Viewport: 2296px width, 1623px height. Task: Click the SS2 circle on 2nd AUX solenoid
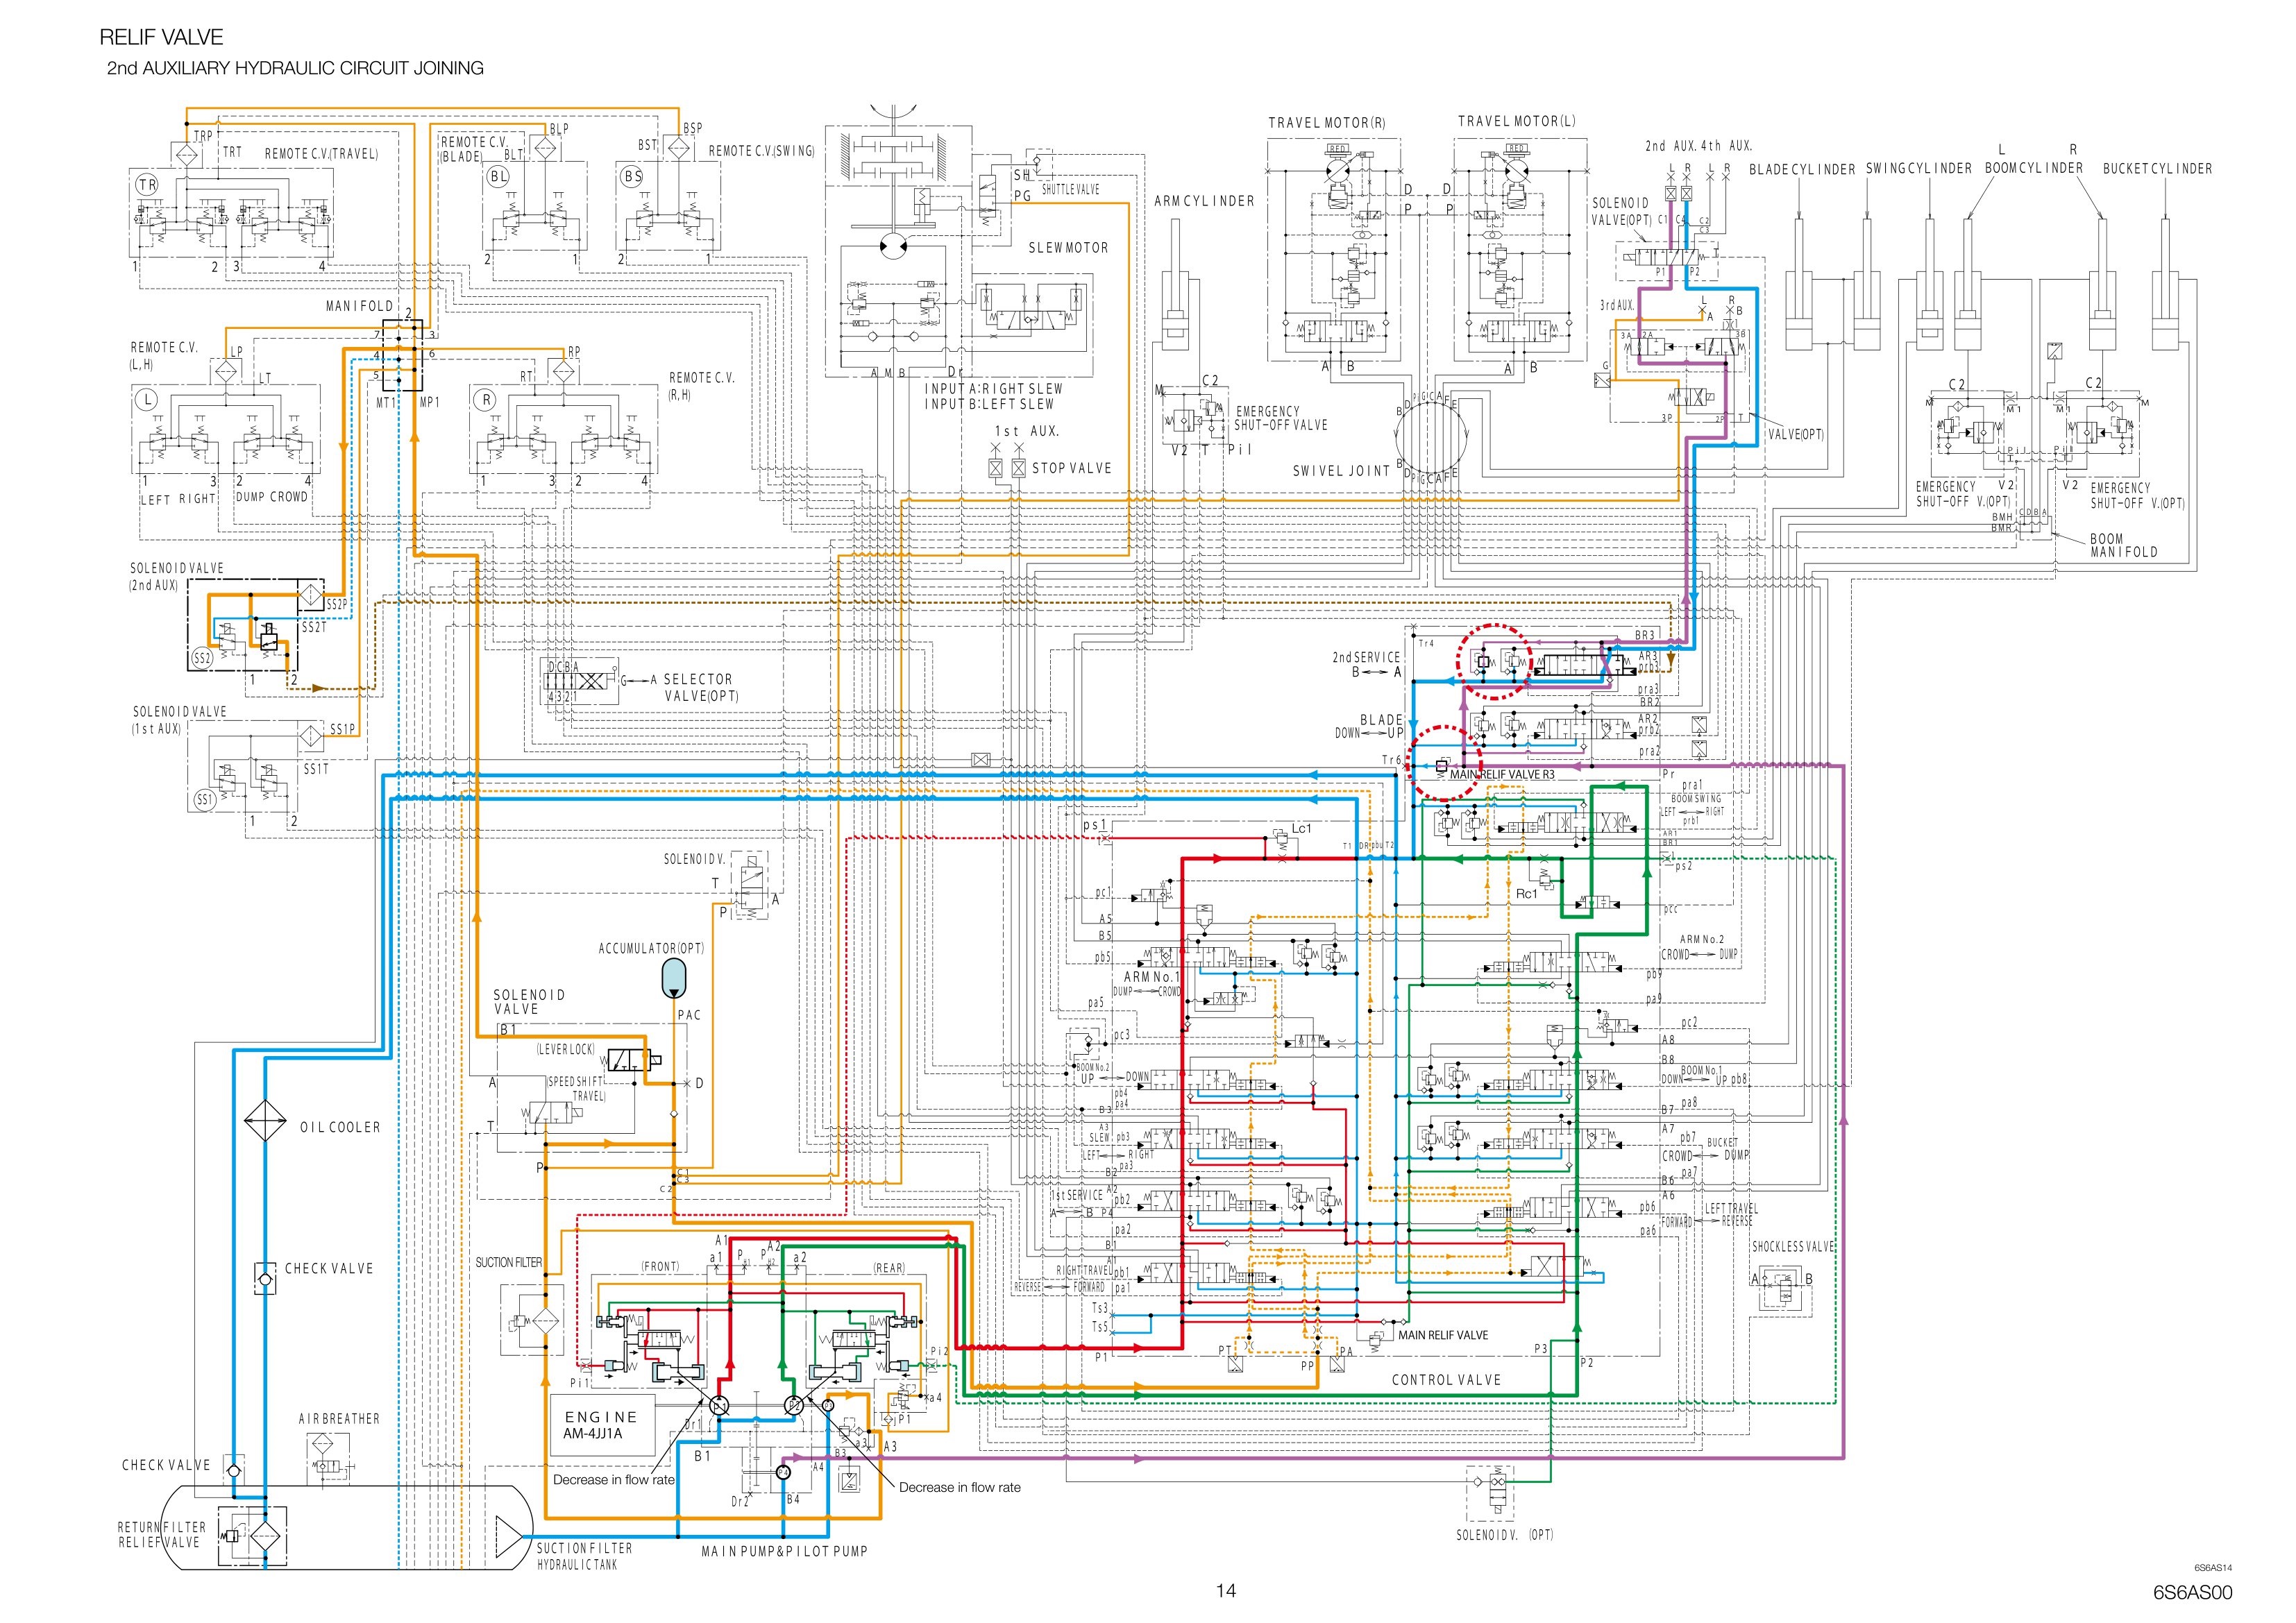click(202, 658)
